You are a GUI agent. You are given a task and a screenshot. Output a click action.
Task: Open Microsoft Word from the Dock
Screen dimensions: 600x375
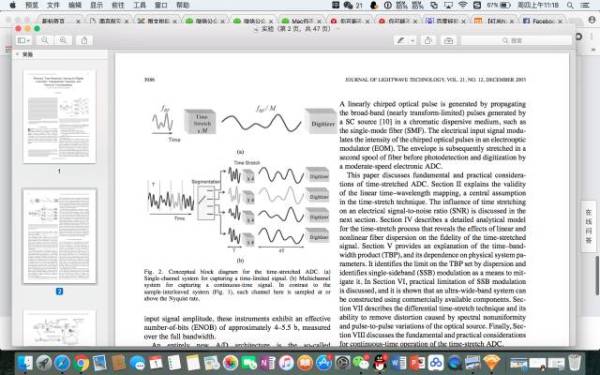(x=398, y=362)
